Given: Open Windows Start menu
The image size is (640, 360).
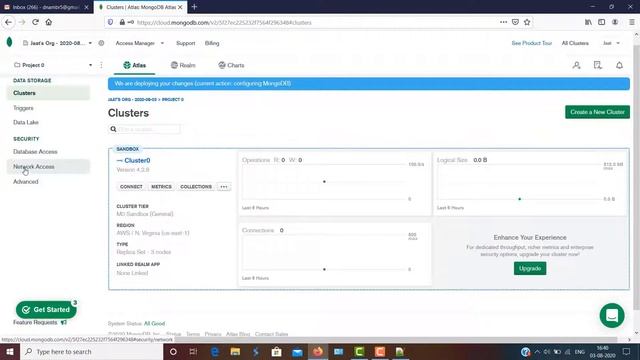Looking at the screenshot, I should [10, 351].
